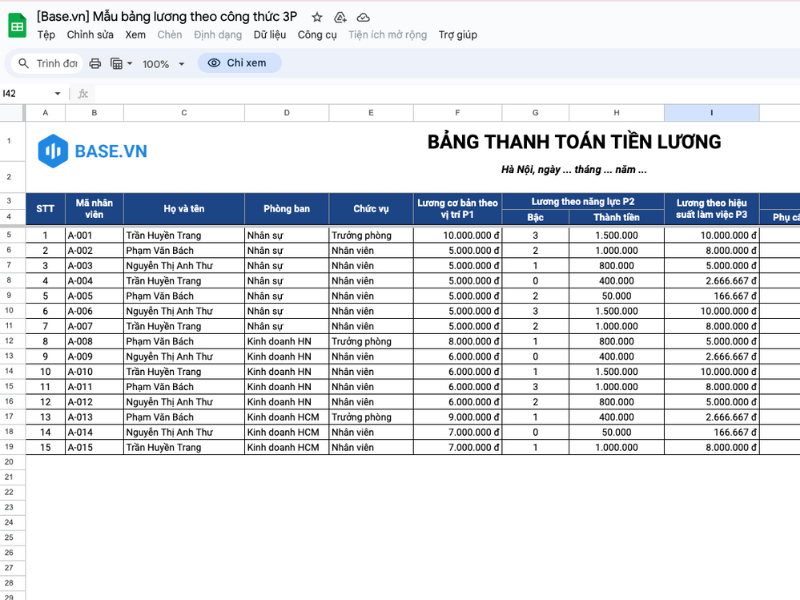
Task: Expand the print options dropdown arrow
Action: point(129,62)
